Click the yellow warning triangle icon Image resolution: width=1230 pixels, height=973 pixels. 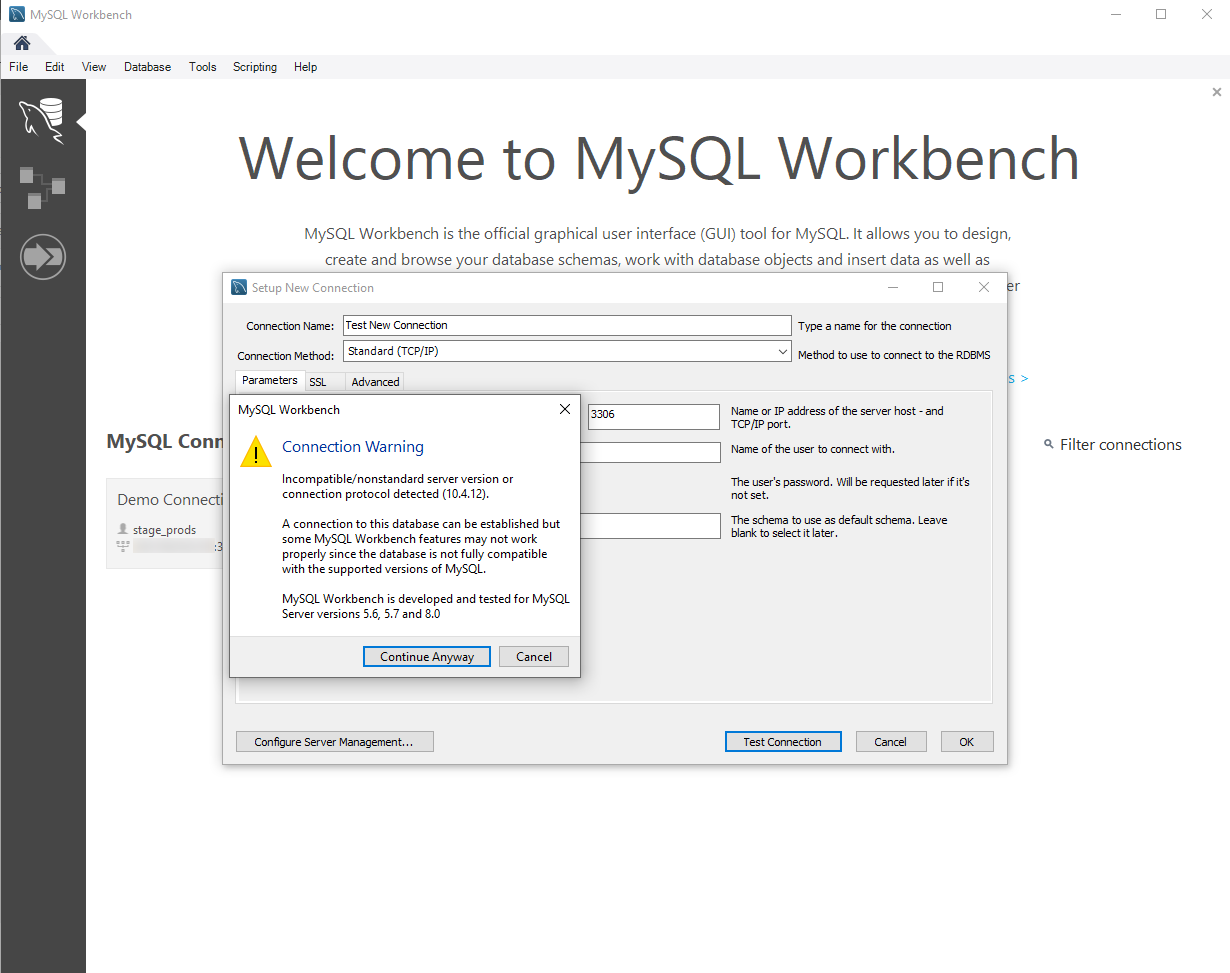[x=256, y=452]
